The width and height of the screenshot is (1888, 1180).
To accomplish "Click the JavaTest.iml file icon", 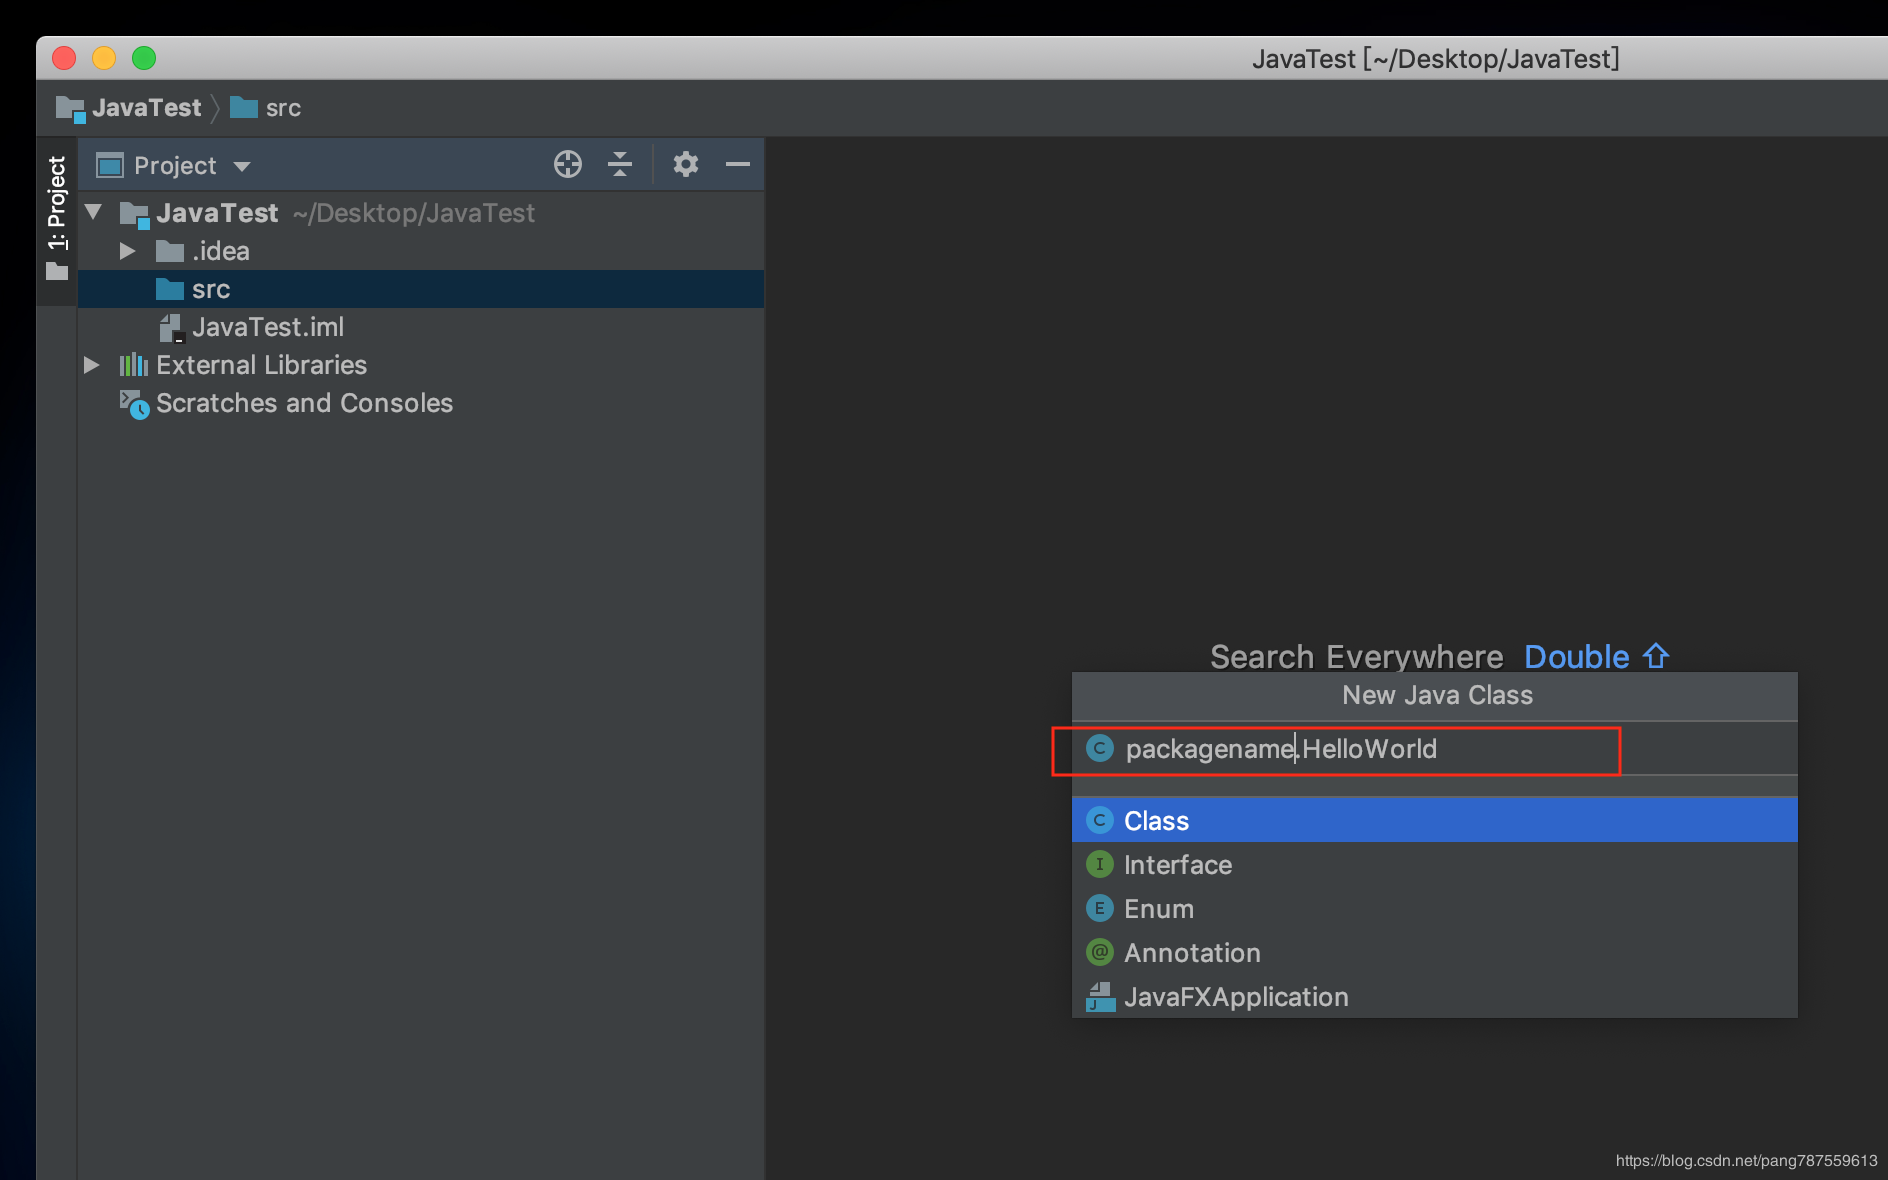I will pos(171,328).
